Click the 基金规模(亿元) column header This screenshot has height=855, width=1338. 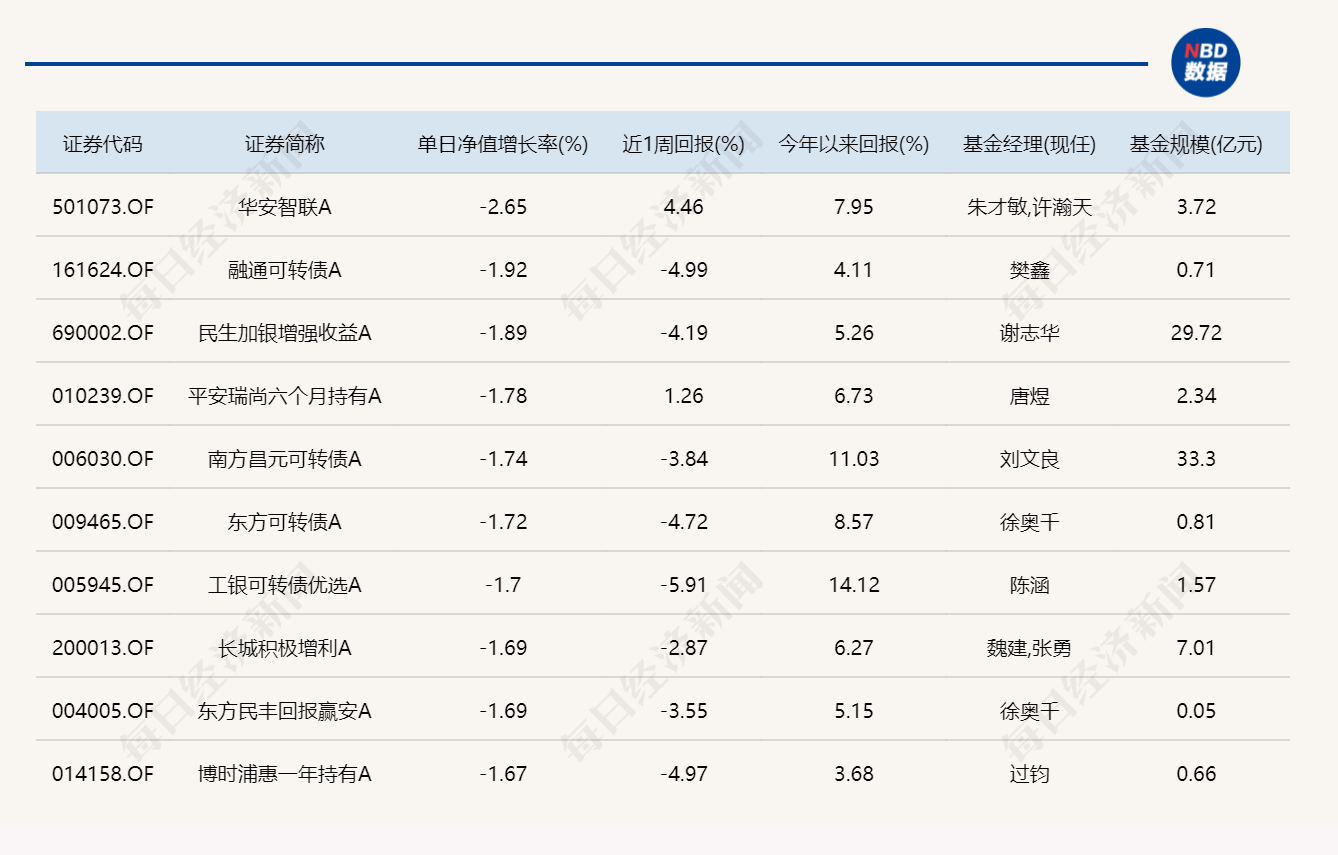coord(1196,144)
